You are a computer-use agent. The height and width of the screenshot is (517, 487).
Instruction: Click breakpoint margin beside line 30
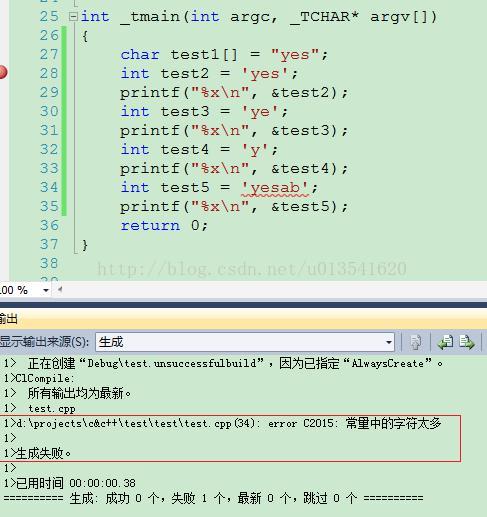[4, 111]
